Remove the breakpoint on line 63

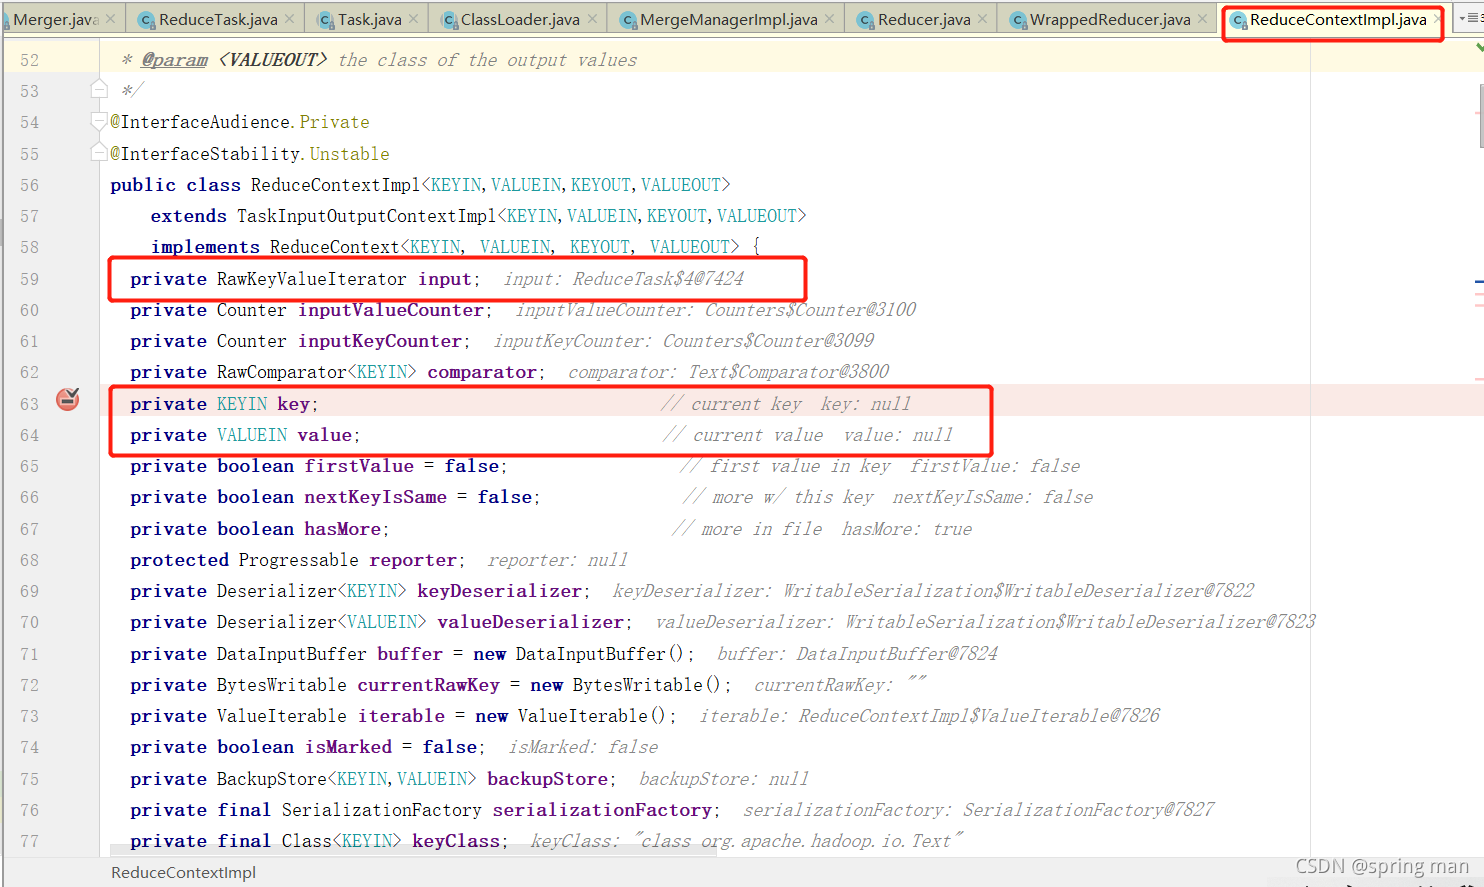[68, 399]
